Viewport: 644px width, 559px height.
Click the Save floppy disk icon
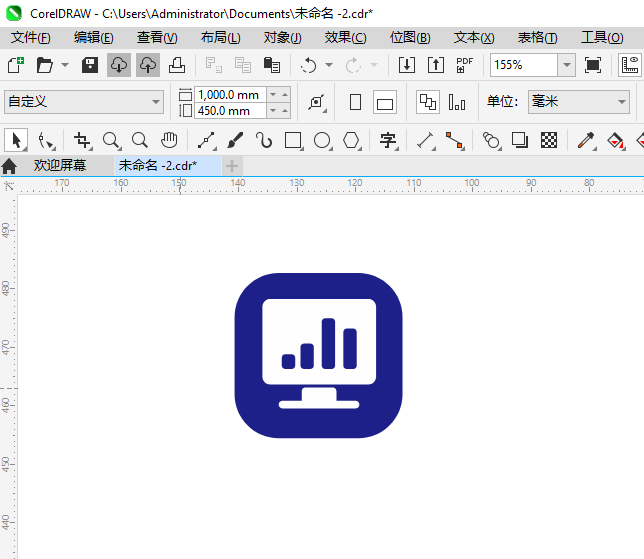tap(90, 65)
